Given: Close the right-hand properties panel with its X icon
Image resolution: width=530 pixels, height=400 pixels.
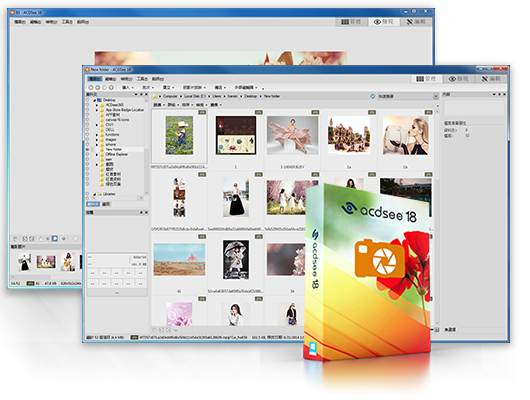Looking at the screenshot, I should coord(504,94).
